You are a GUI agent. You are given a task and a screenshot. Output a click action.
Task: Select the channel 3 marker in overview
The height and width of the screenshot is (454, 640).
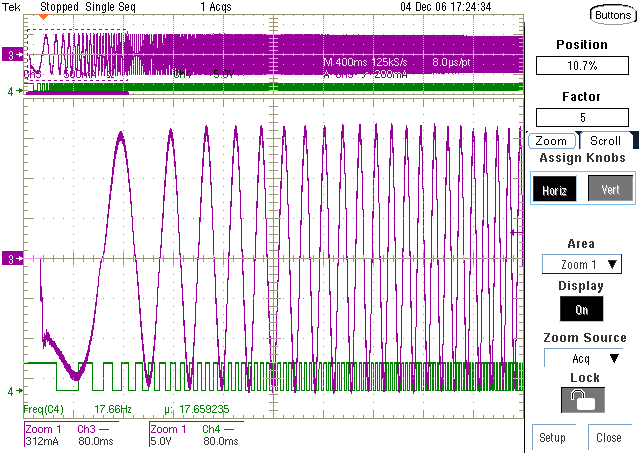click(x=12, y=54)
